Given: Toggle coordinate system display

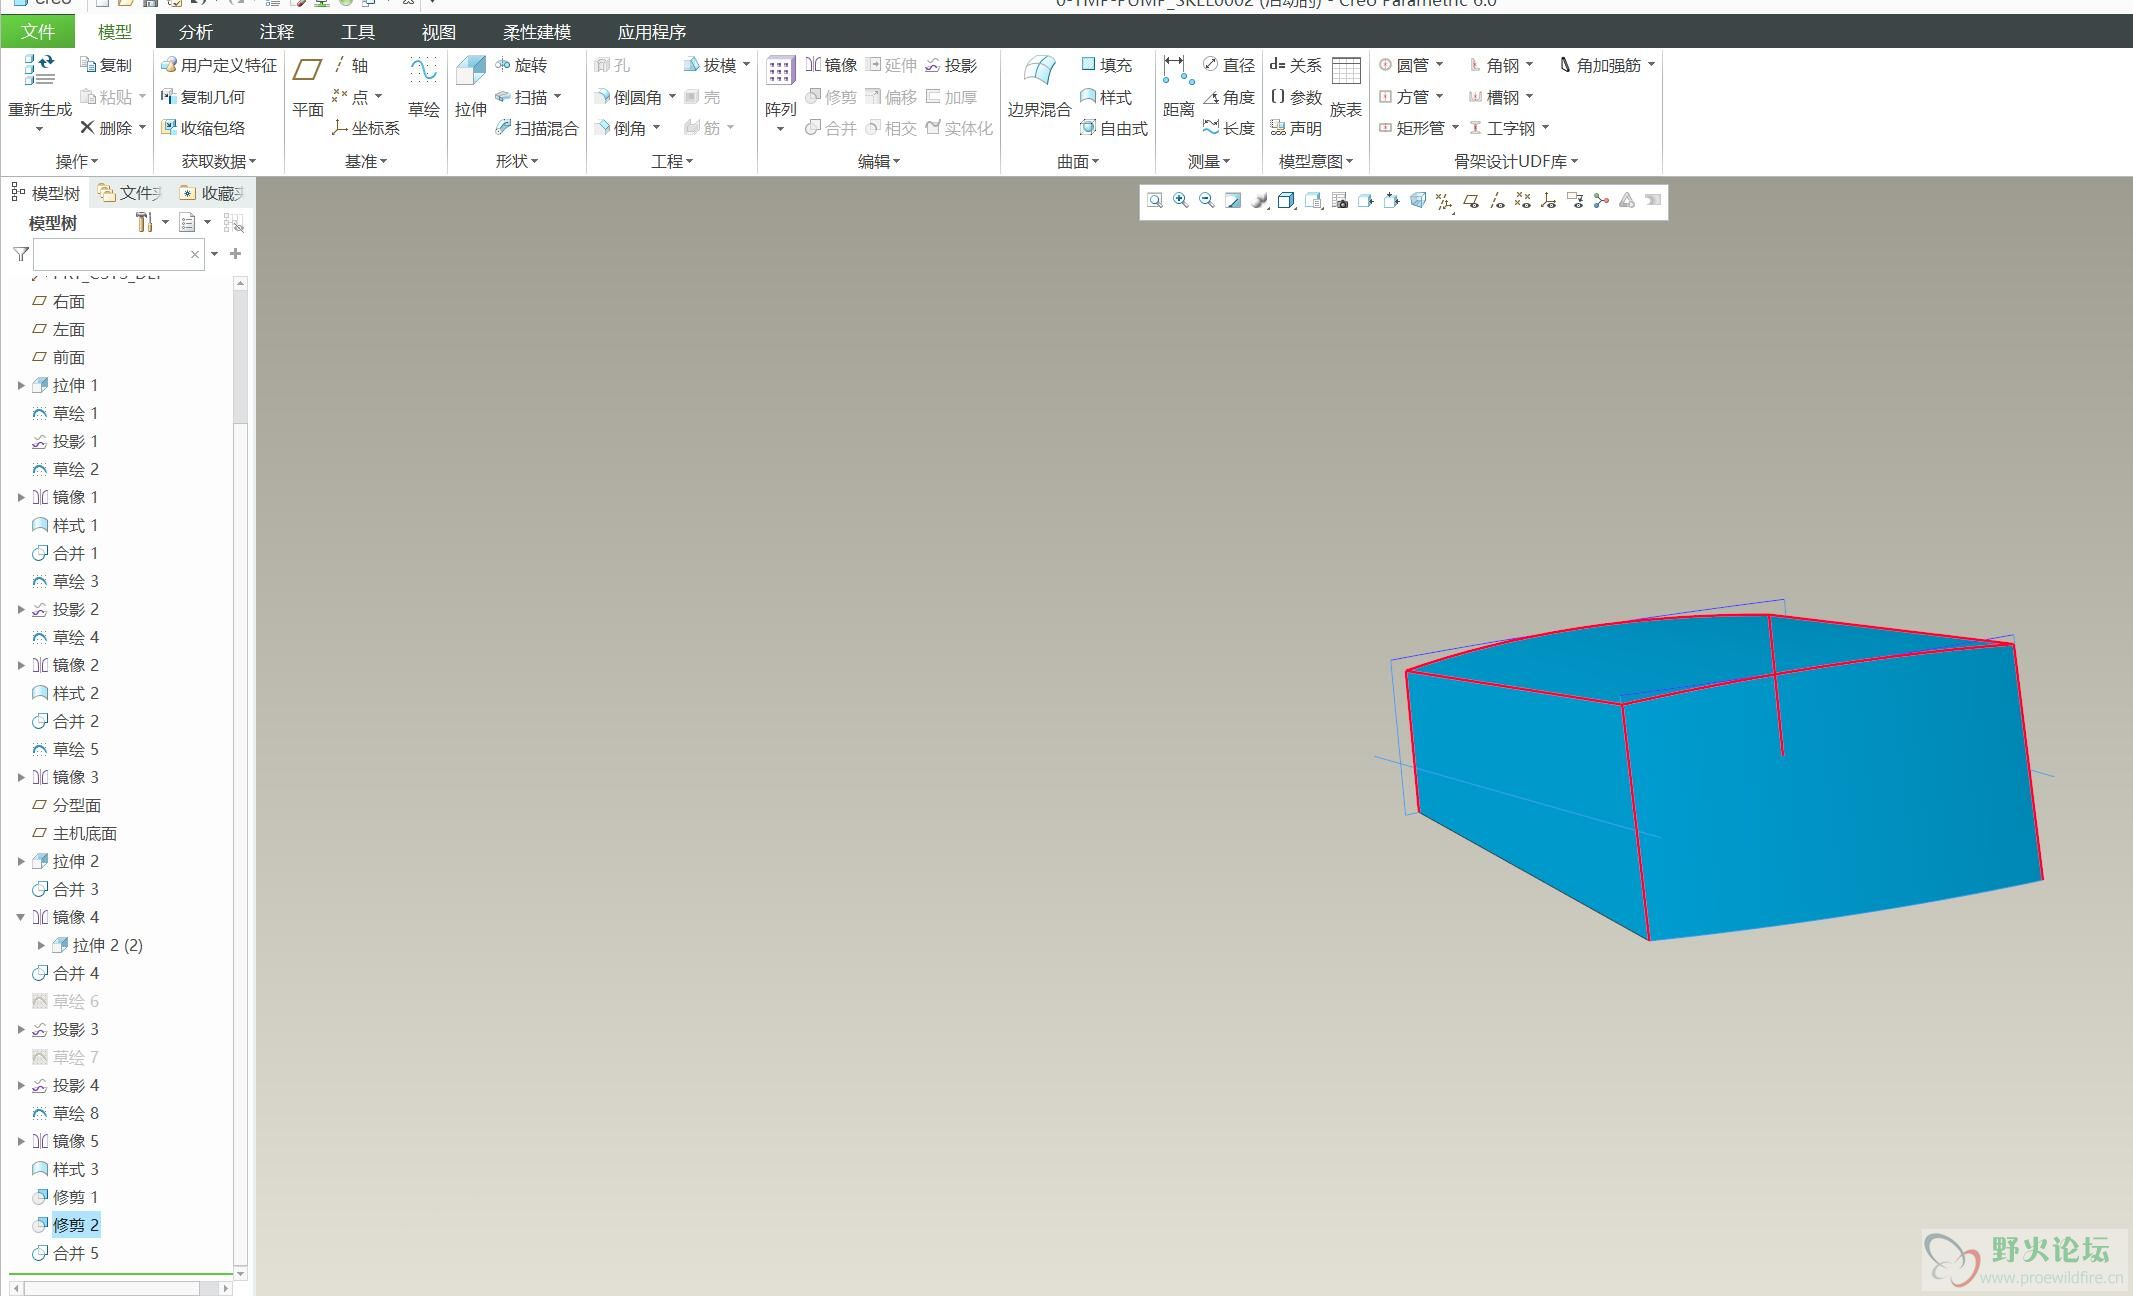Looking at the screenshot, I should click(x=1548, y=201).
